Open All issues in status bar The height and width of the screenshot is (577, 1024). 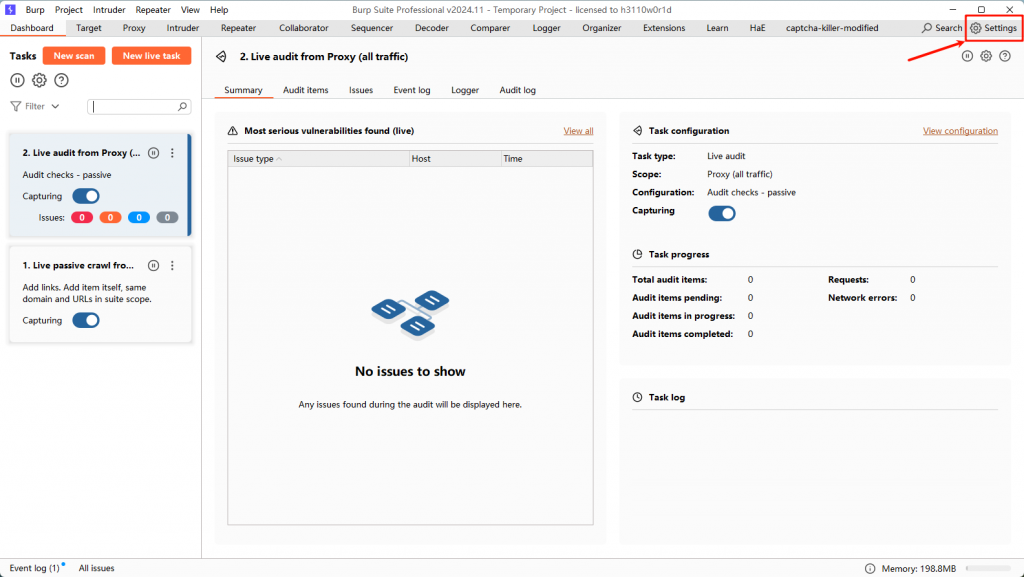97,568
